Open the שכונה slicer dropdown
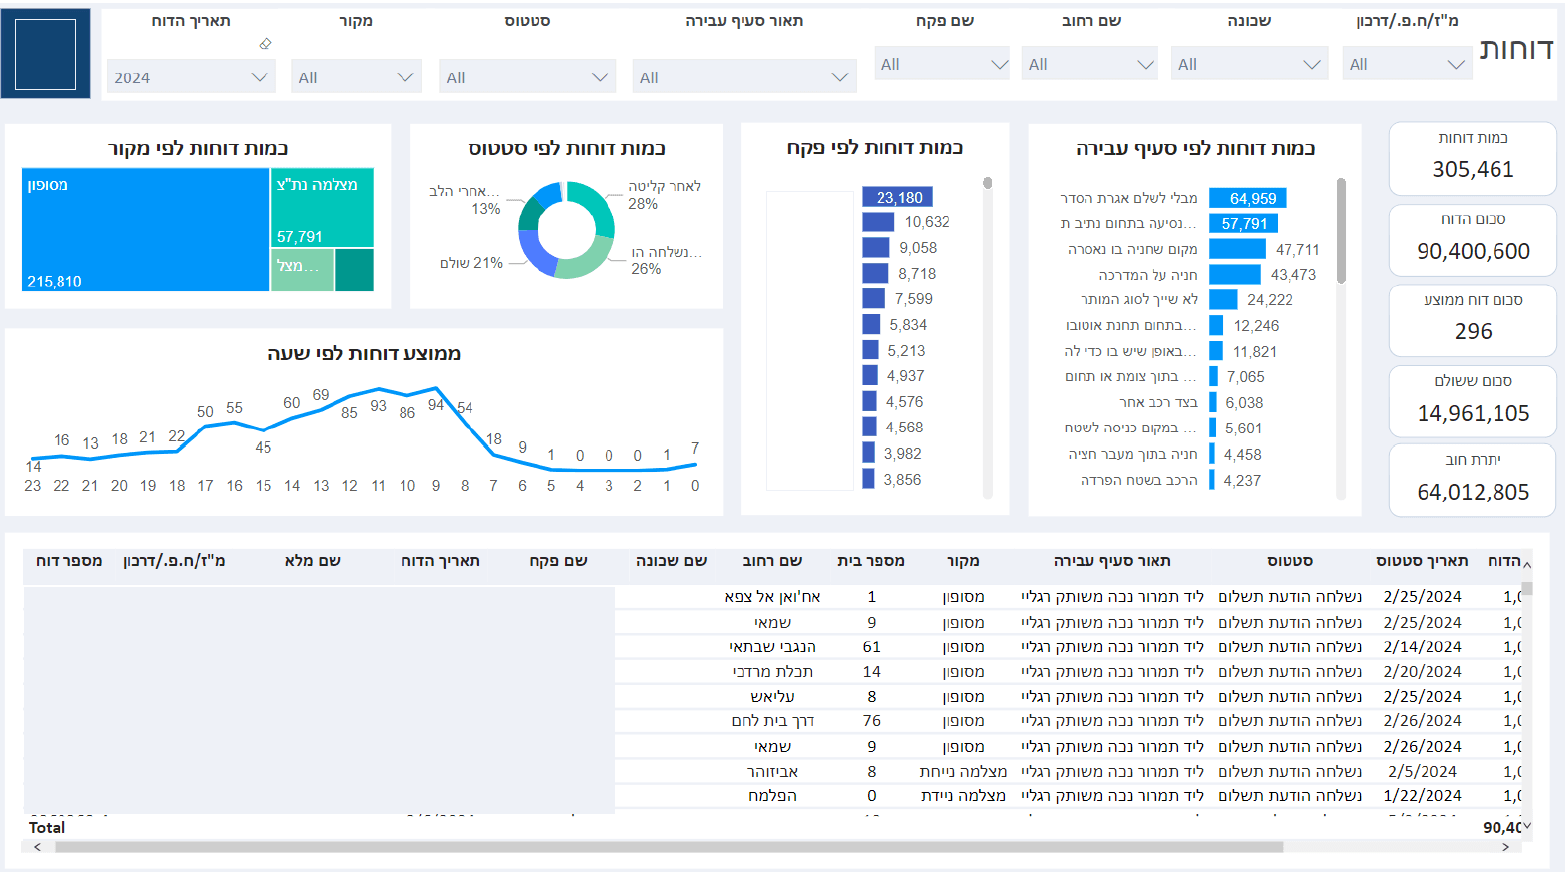This screenshot has height=872, width=1565. tap(1249, 64)
